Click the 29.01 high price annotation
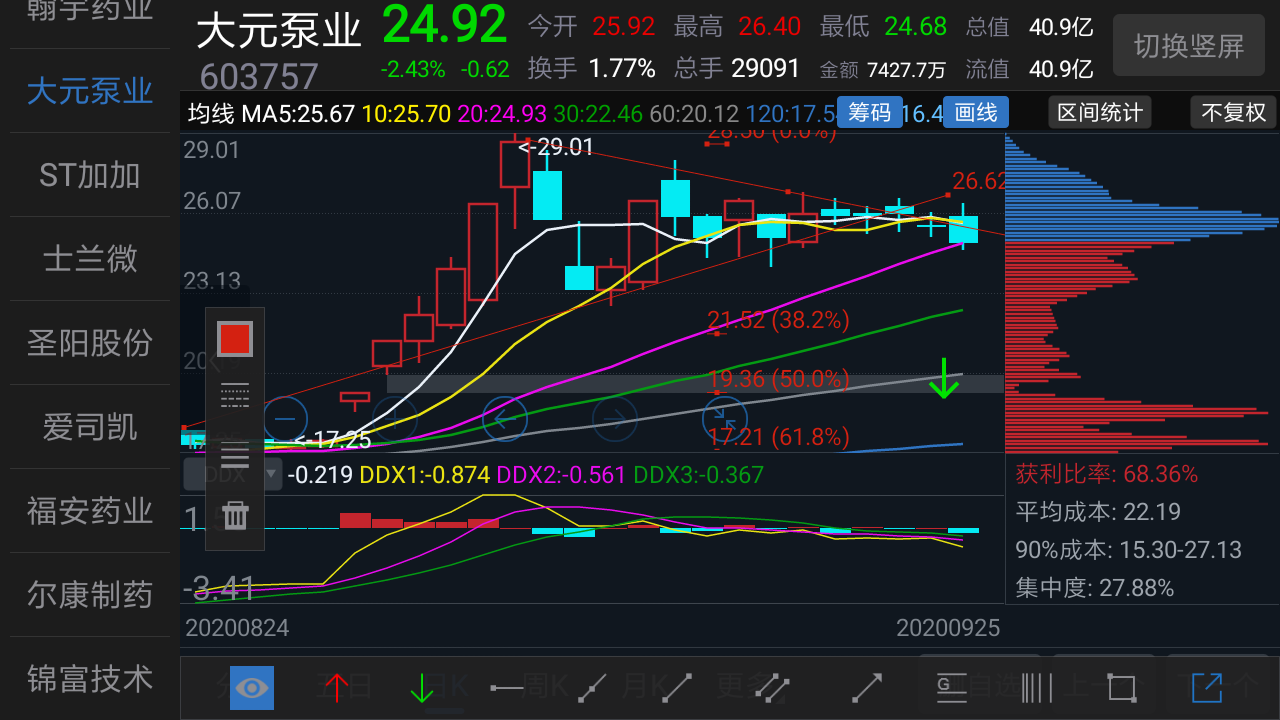 point(556,147)
